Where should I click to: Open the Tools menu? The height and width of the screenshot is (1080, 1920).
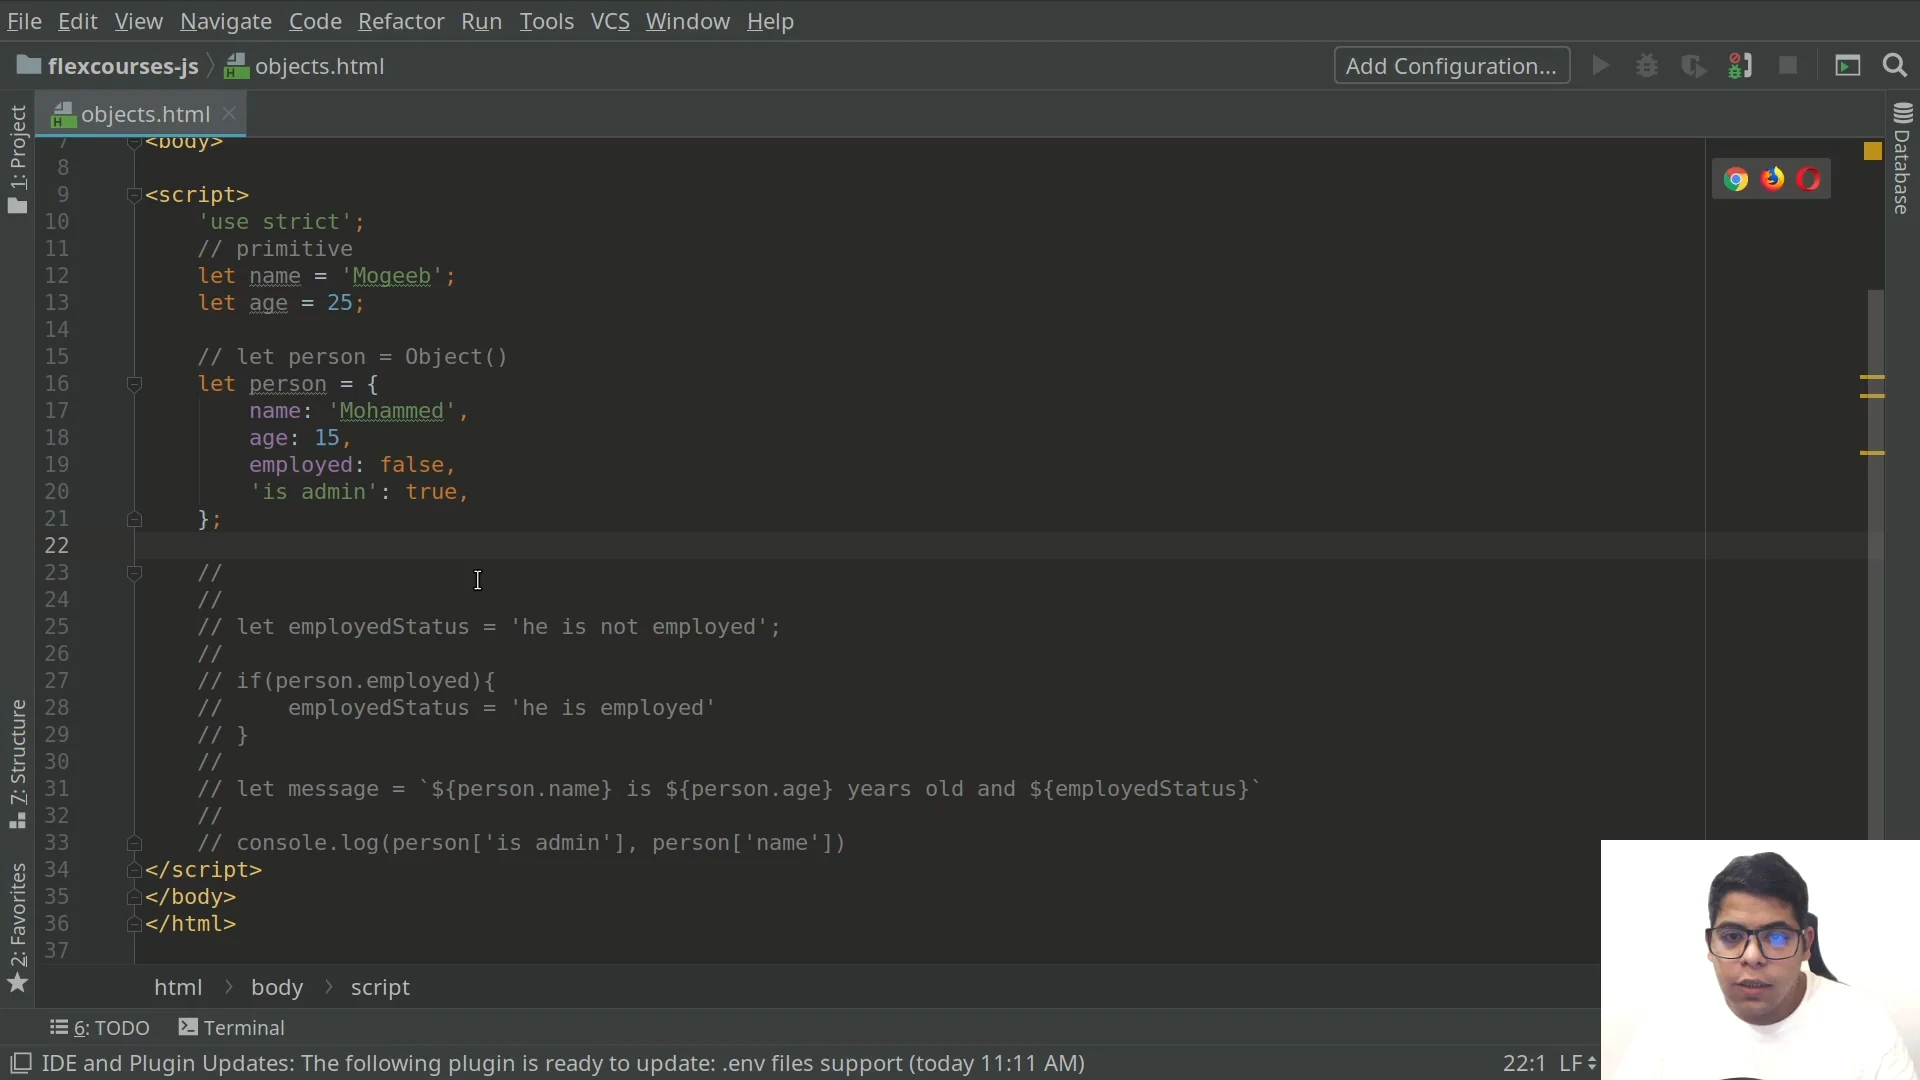click(x=546, y=21)
